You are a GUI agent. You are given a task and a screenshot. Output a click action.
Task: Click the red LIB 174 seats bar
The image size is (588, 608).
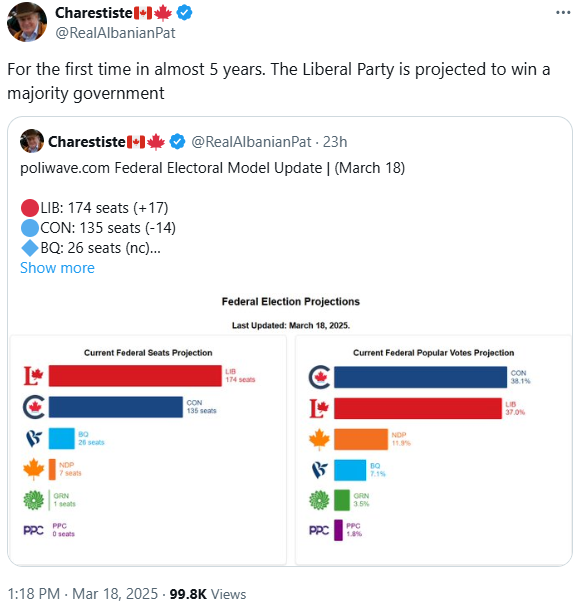[135, 376]
